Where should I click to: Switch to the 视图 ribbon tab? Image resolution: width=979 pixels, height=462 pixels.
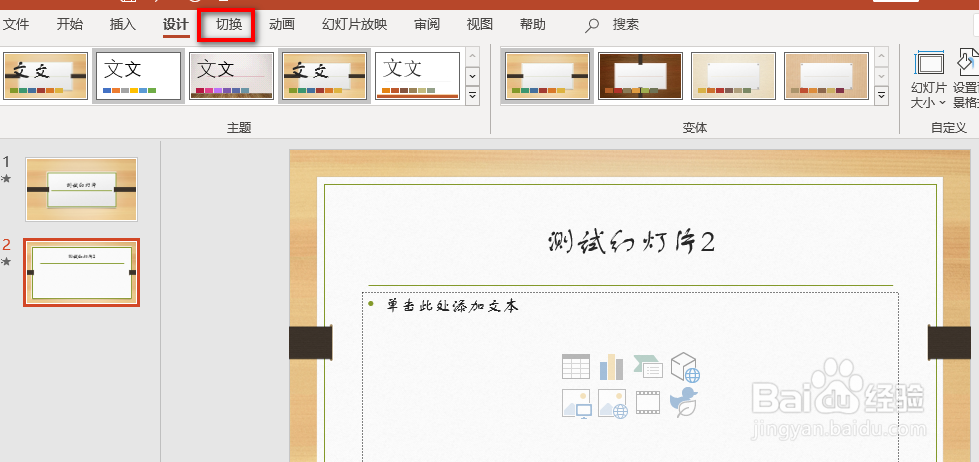480,25
